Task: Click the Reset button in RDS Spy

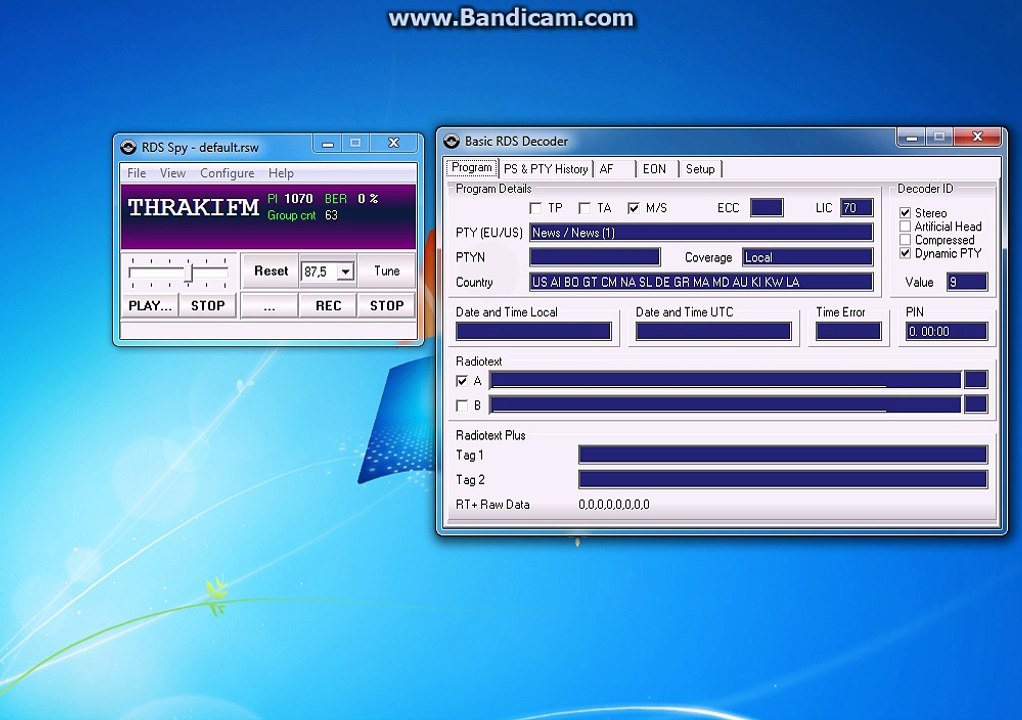Action: (270, 271)
